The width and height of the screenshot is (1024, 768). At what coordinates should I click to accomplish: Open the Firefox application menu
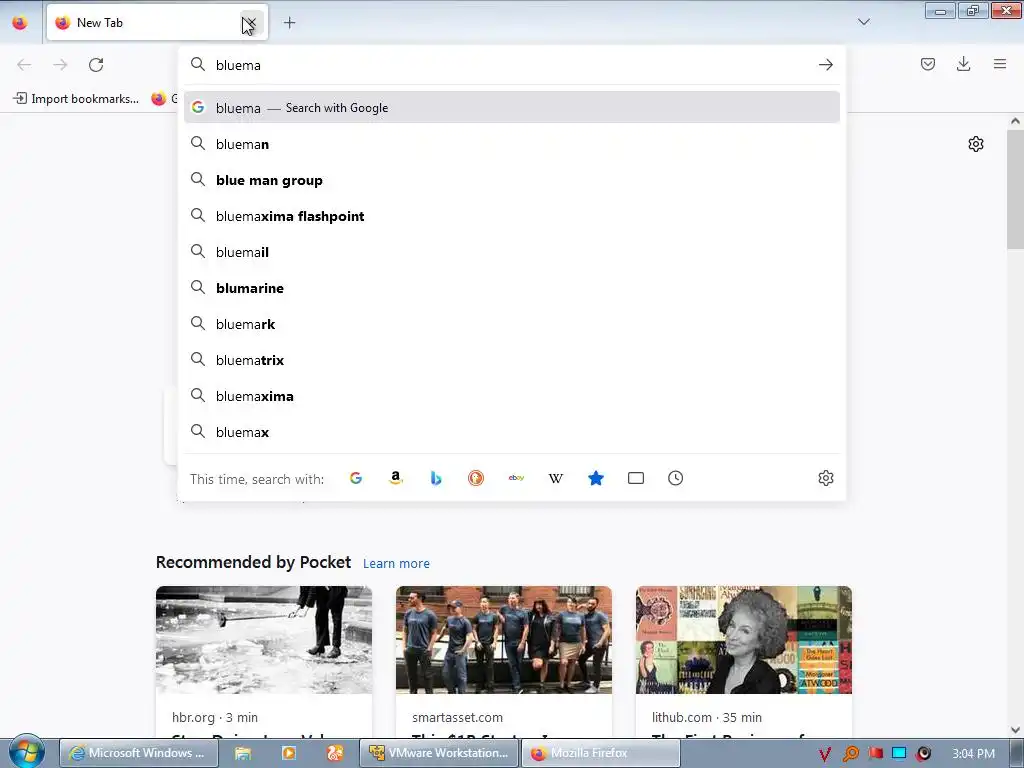(x=999, y=64)
